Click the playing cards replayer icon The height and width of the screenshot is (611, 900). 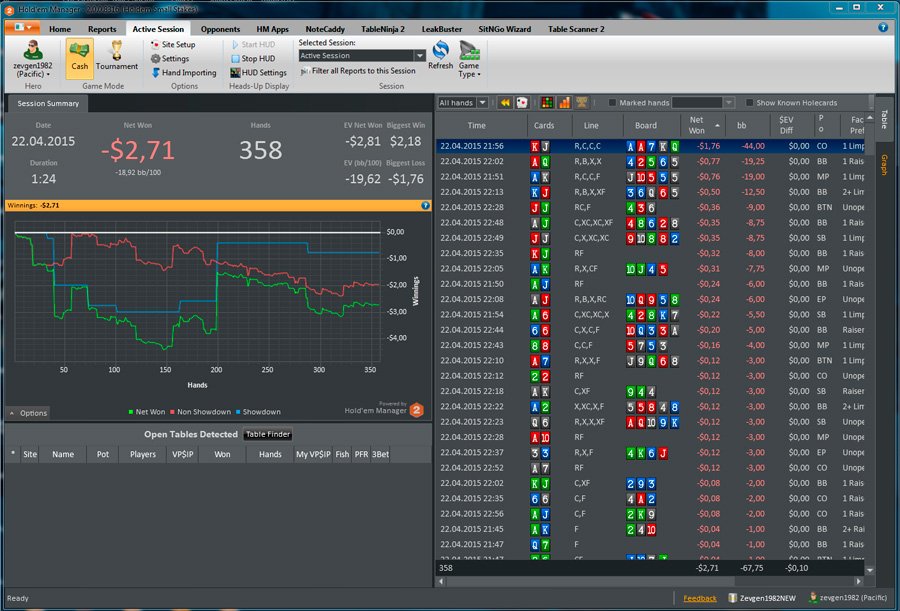[x=522, y=103]
